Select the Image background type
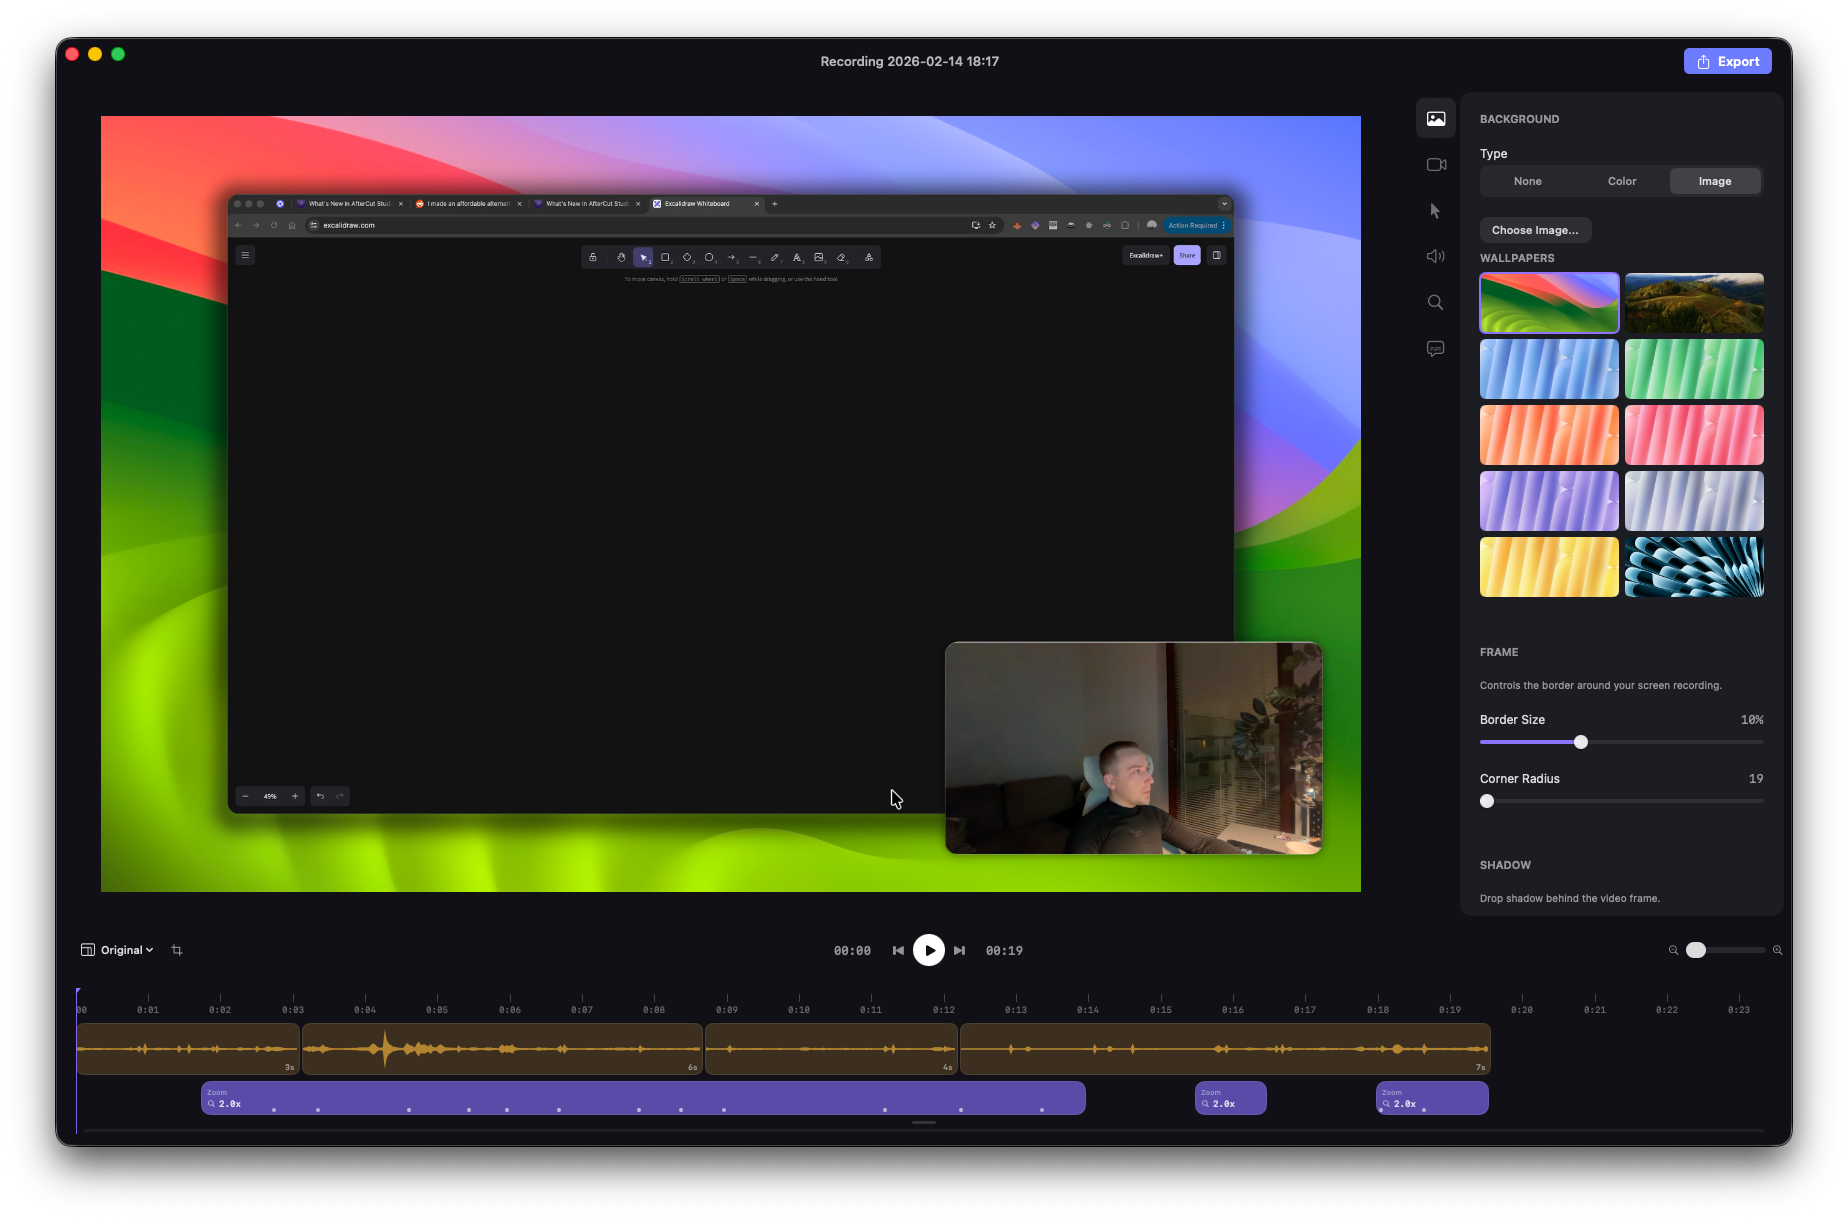 coord(1714,181)
